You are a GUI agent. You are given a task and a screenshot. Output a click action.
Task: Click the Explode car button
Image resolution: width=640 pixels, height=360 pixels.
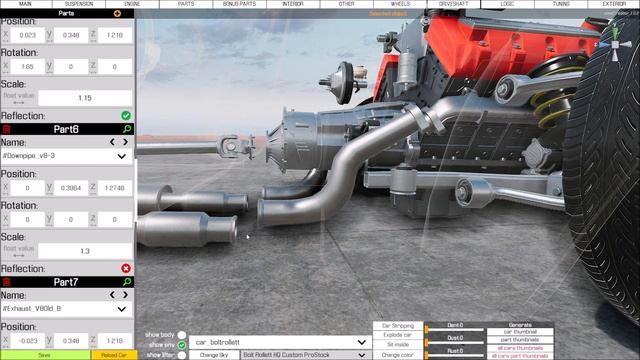[398, 335]
